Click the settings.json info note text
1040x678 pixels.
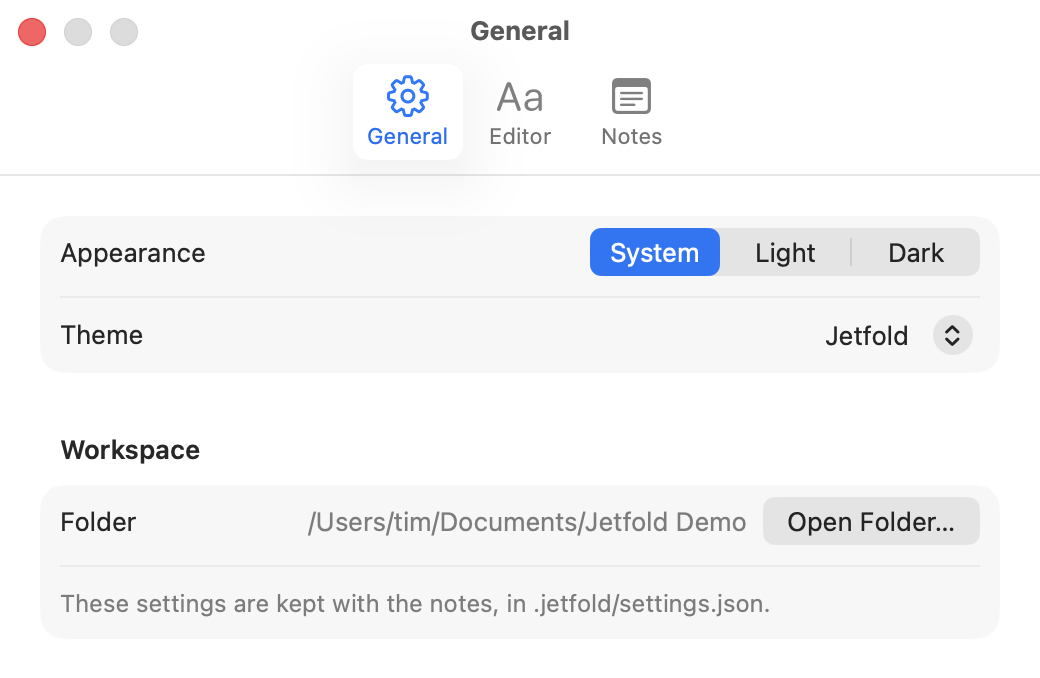pyautogui.click(x=415, y=604)
